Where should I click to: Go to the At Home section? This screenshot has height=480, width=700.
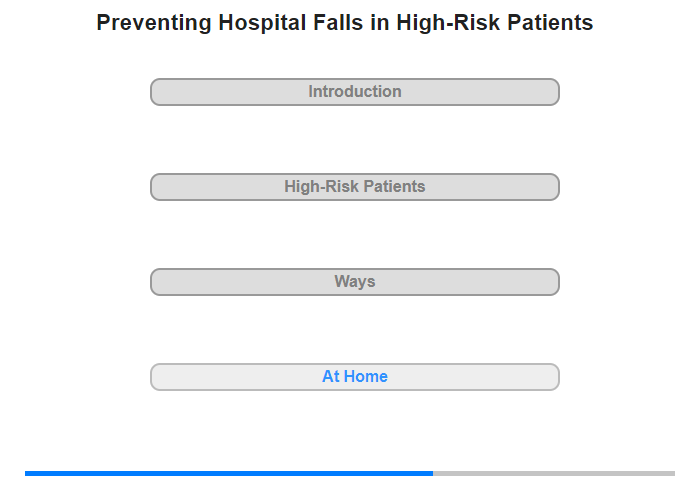click(x=354, y=377)
